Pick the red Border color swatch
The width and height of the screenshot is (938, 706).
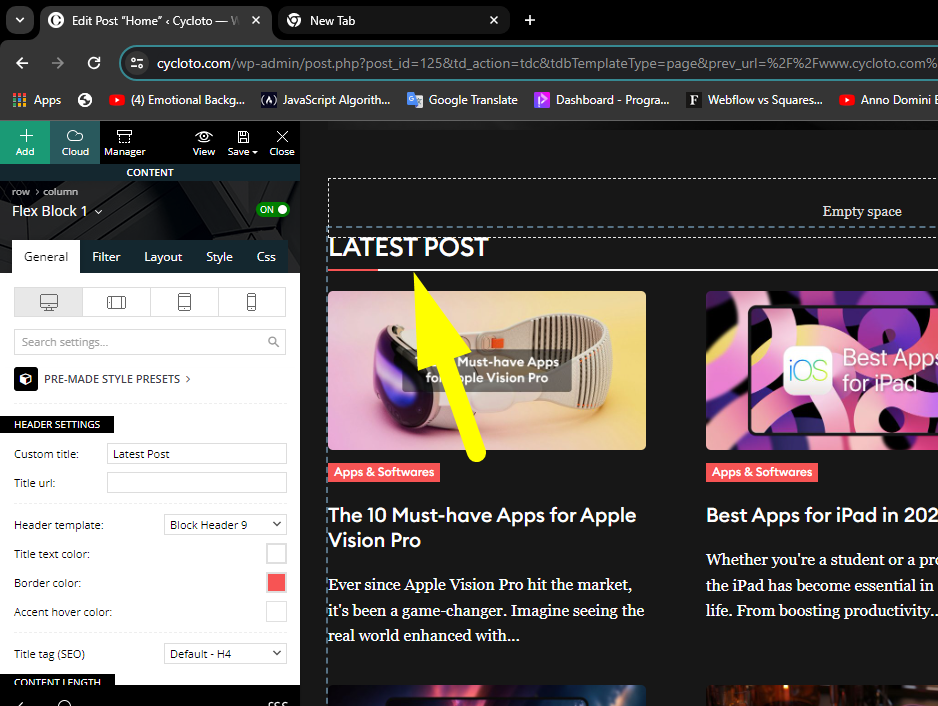point(276,582)
